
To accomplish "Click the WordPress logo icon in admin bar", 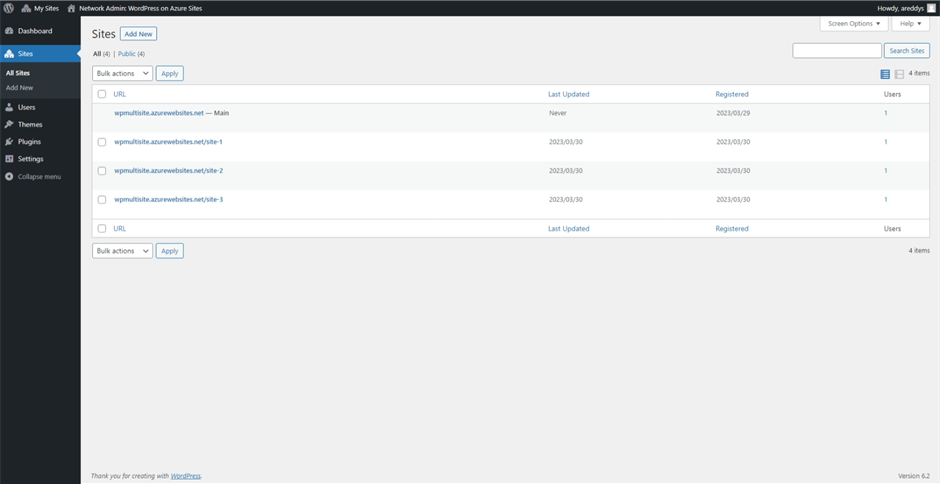I will tap(8, 8).
